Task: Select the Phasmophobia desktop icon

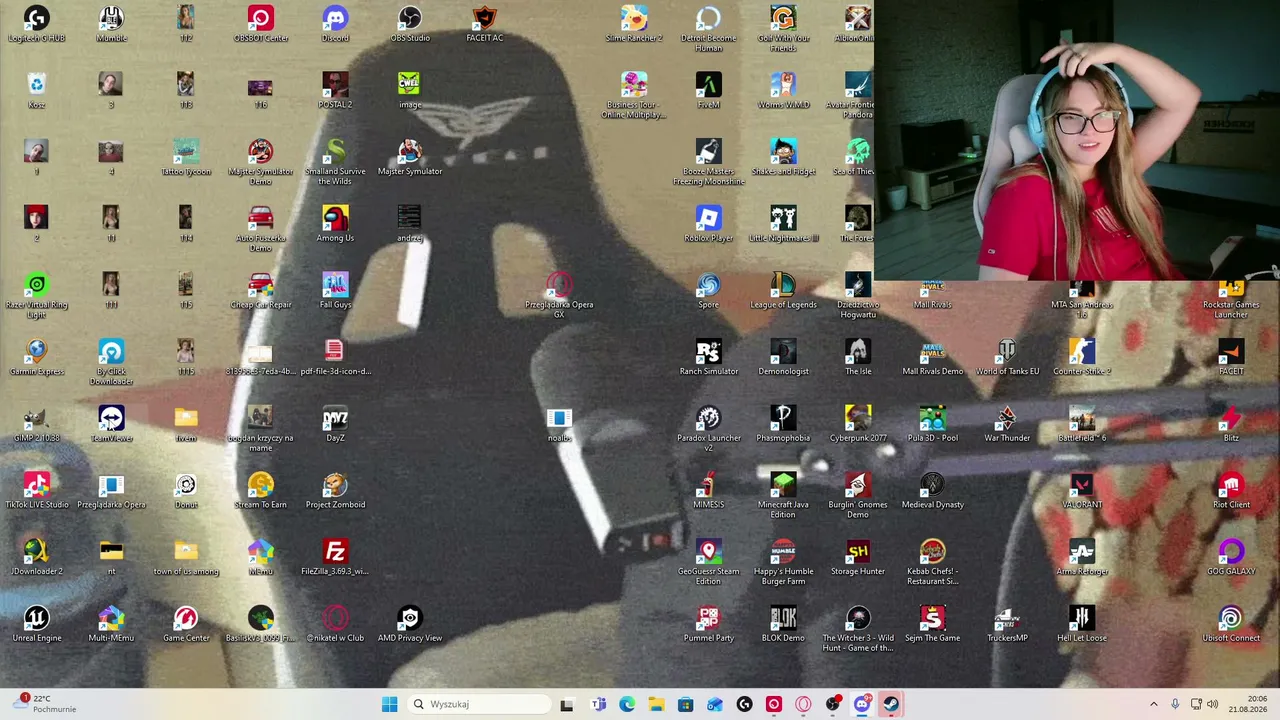Action: pyautogui.click(x=783, y=425)
